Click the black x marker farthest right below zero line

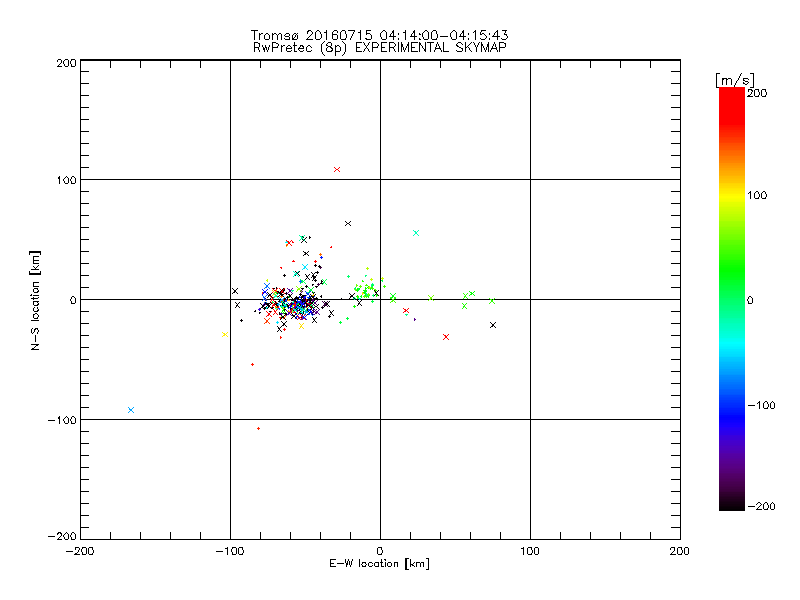(x=493, y=325)
